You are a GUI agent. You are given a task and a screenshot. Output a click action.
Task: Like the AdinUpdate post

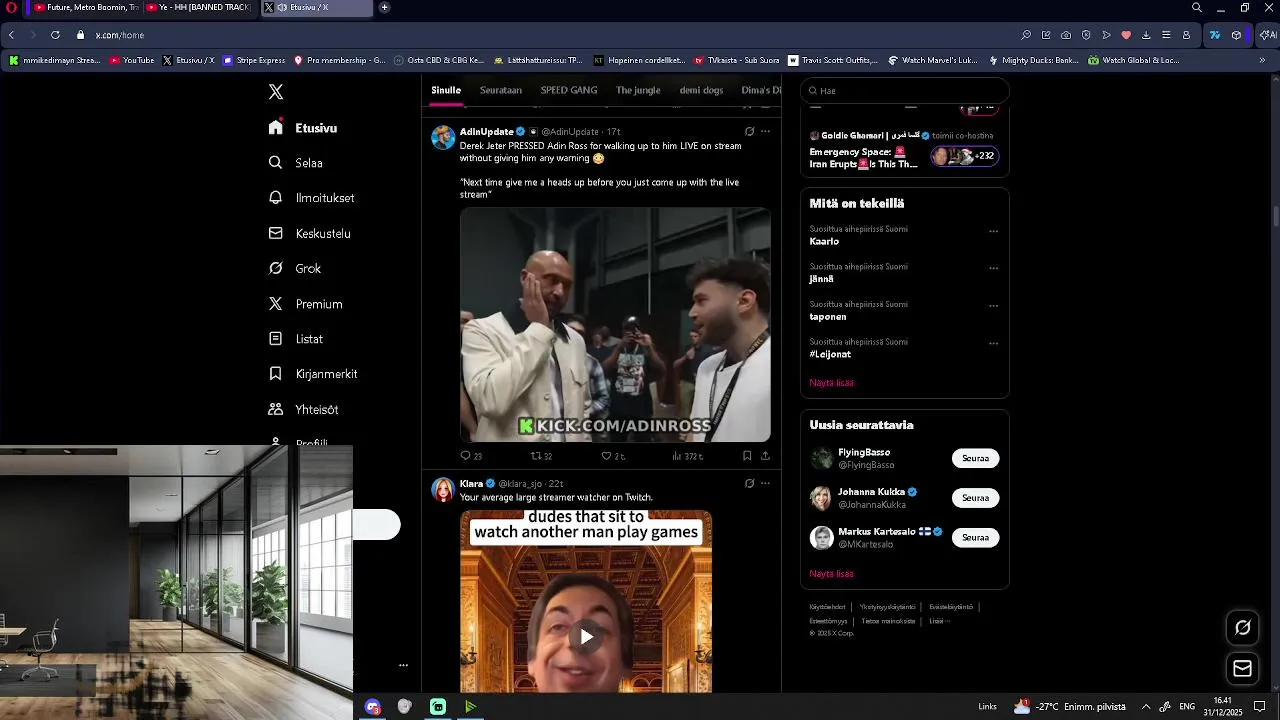click(612, 456)
